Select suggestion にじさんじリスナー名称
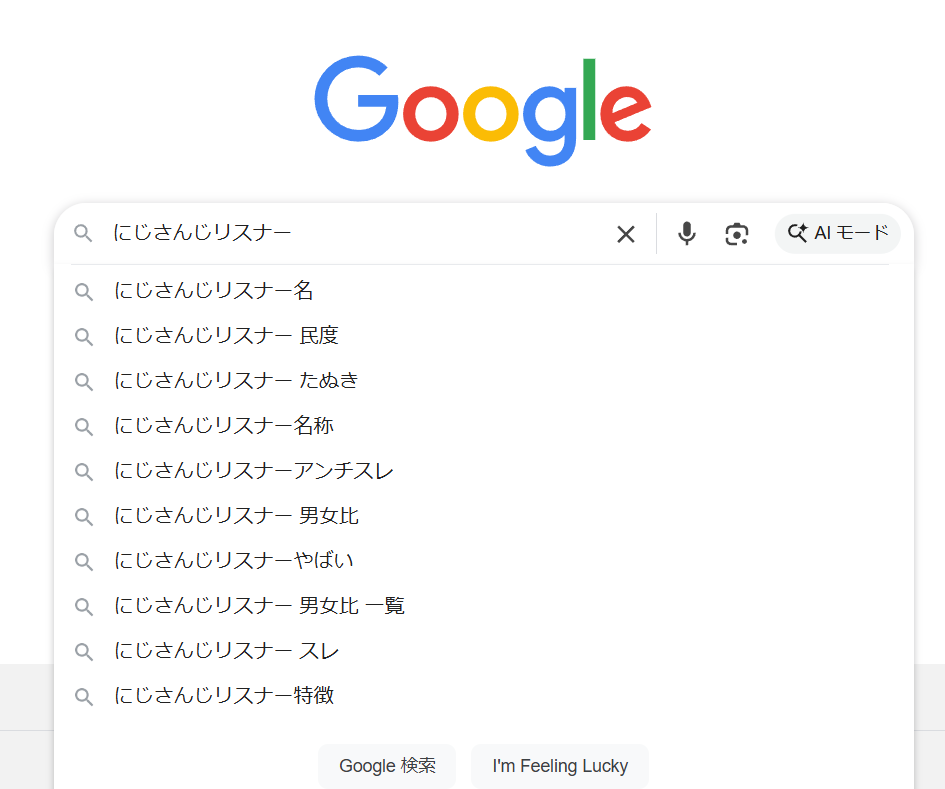The width and height of the screenshot is (945, 789). pos(224,426)
